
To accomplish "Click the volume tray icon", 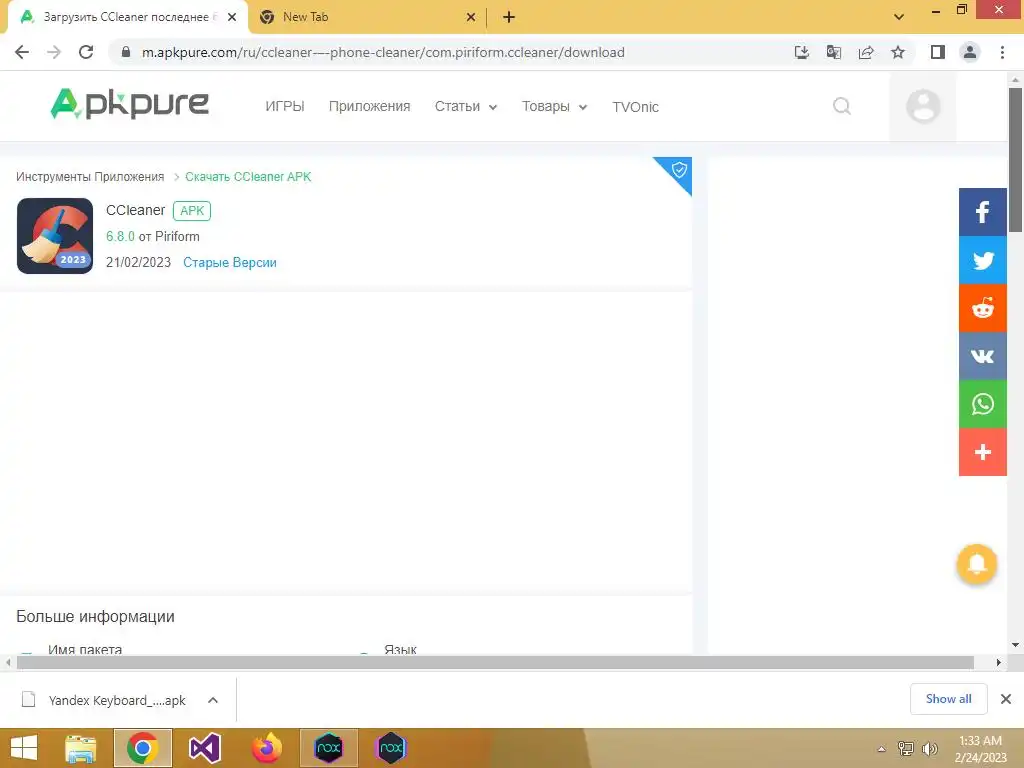I will [929, 748].
